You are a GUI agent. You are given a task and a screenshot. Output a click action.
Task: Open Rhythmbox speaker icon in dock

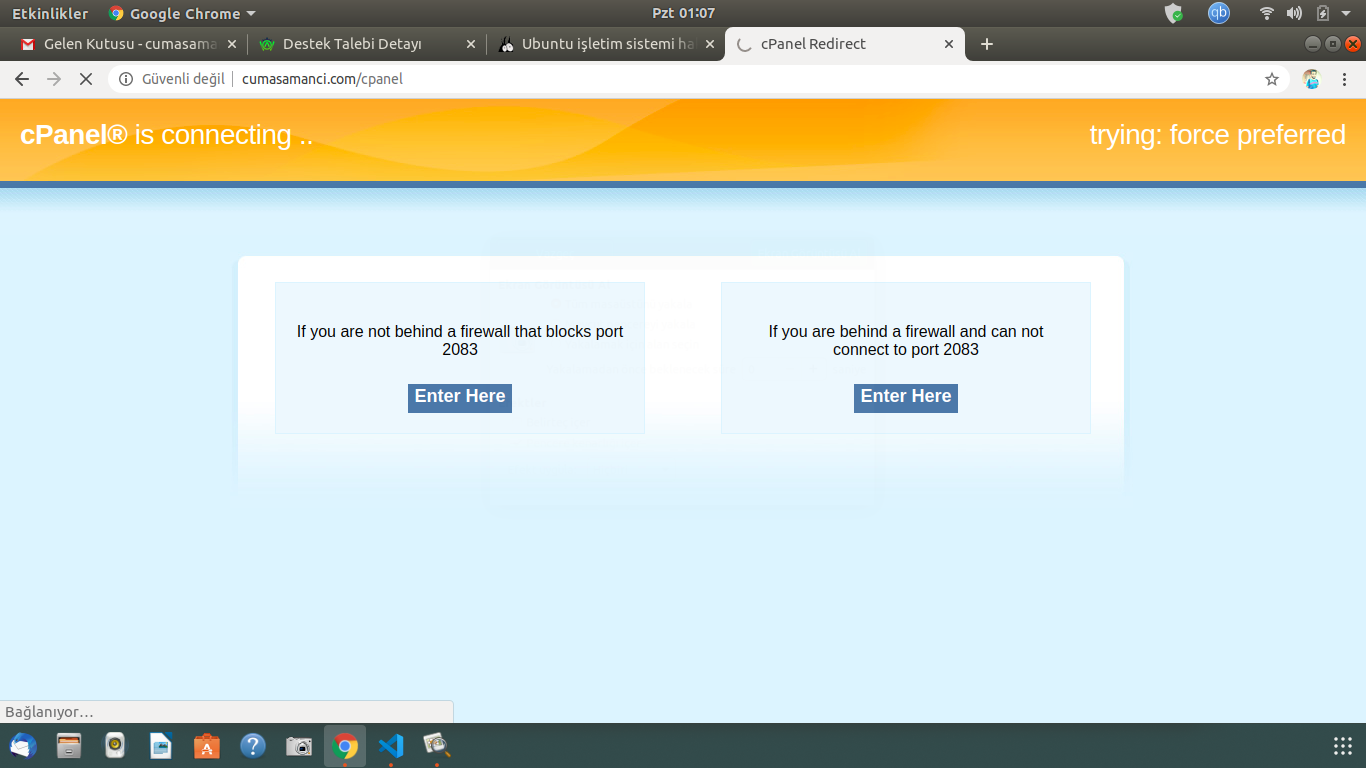[x=115, y=746]
